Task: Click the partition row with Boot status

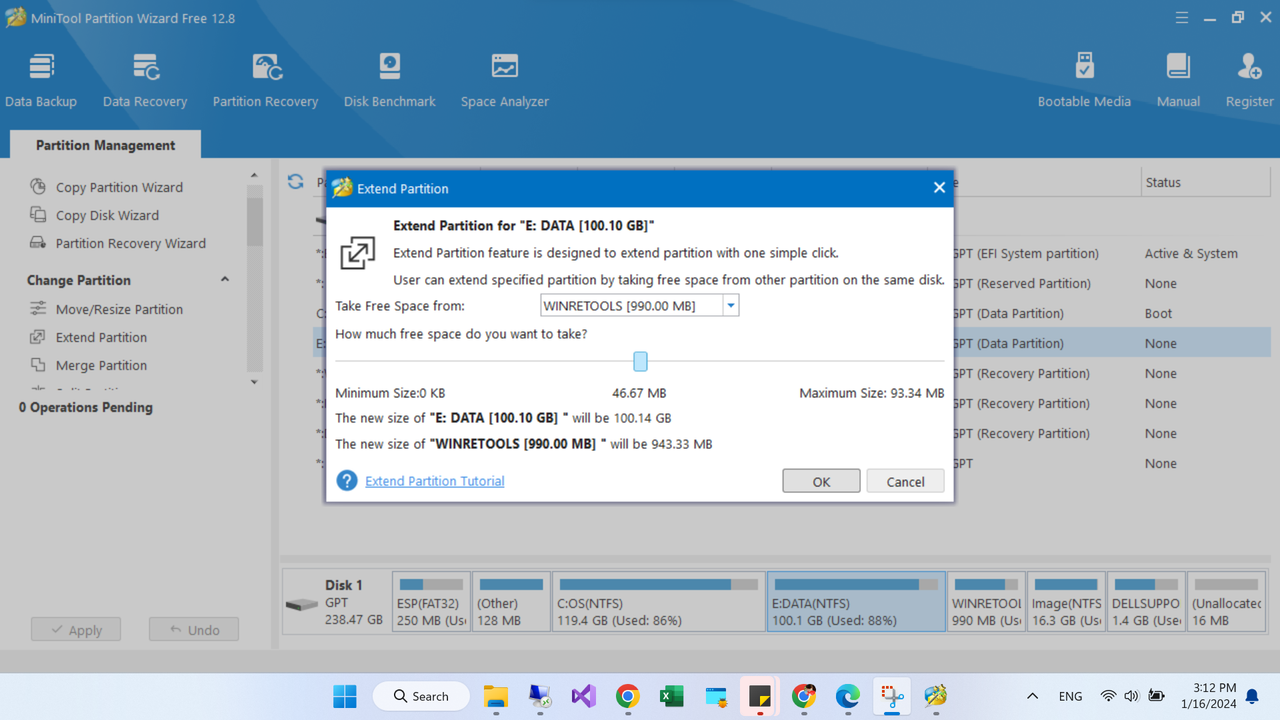Action: pyautogui.click(x=1110, y=313)
